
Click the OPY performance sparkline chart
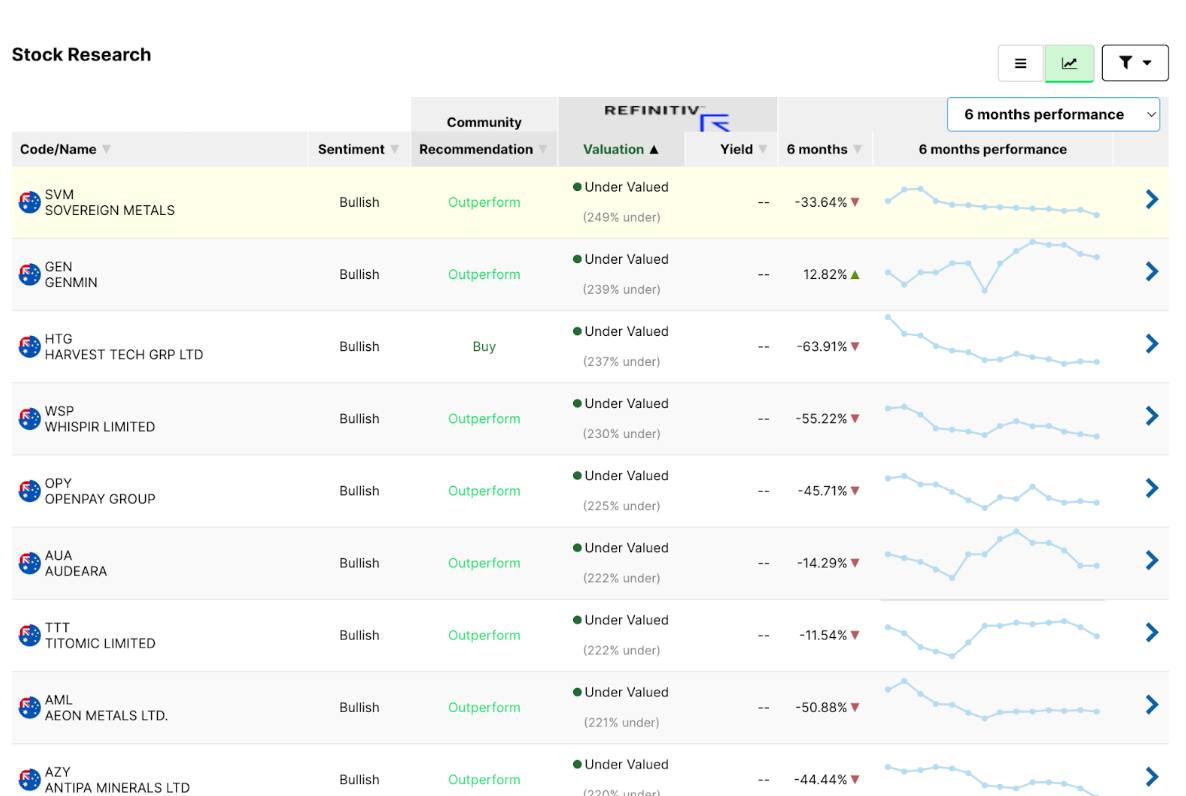(992, 492)
